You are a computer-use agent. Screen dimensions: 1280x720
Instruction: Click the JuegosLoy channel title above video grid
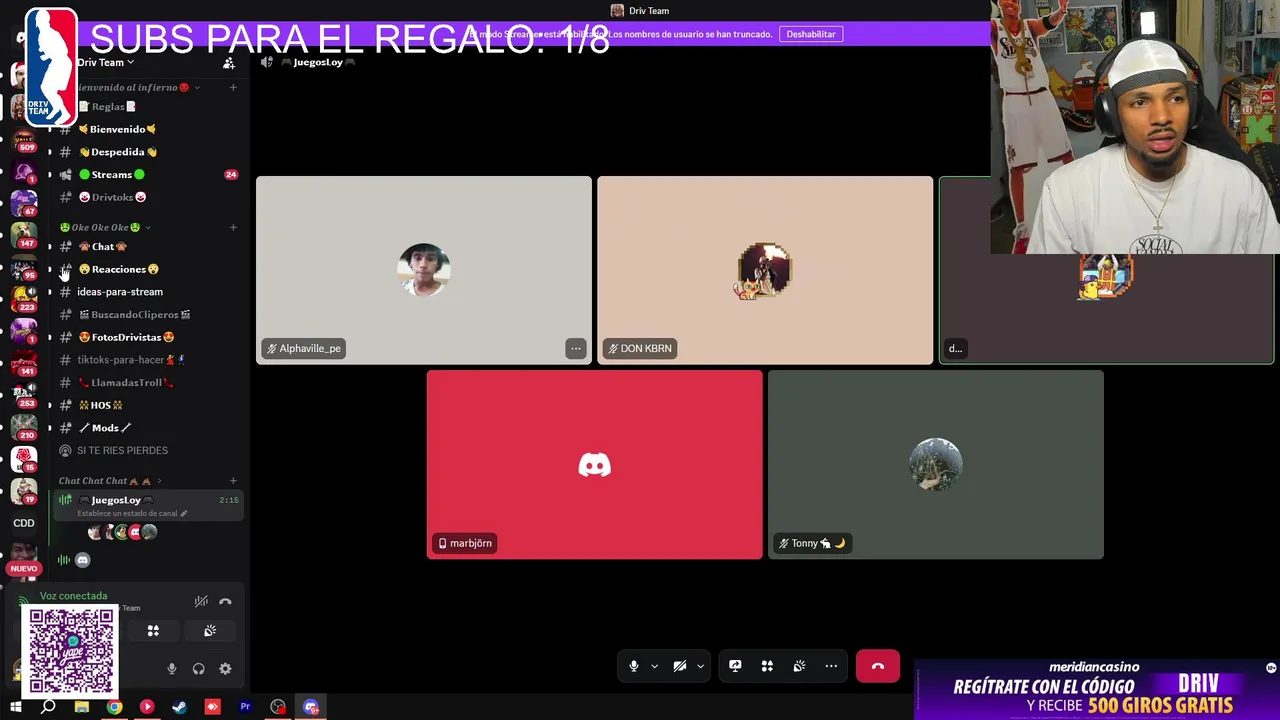tap(318, 62)
